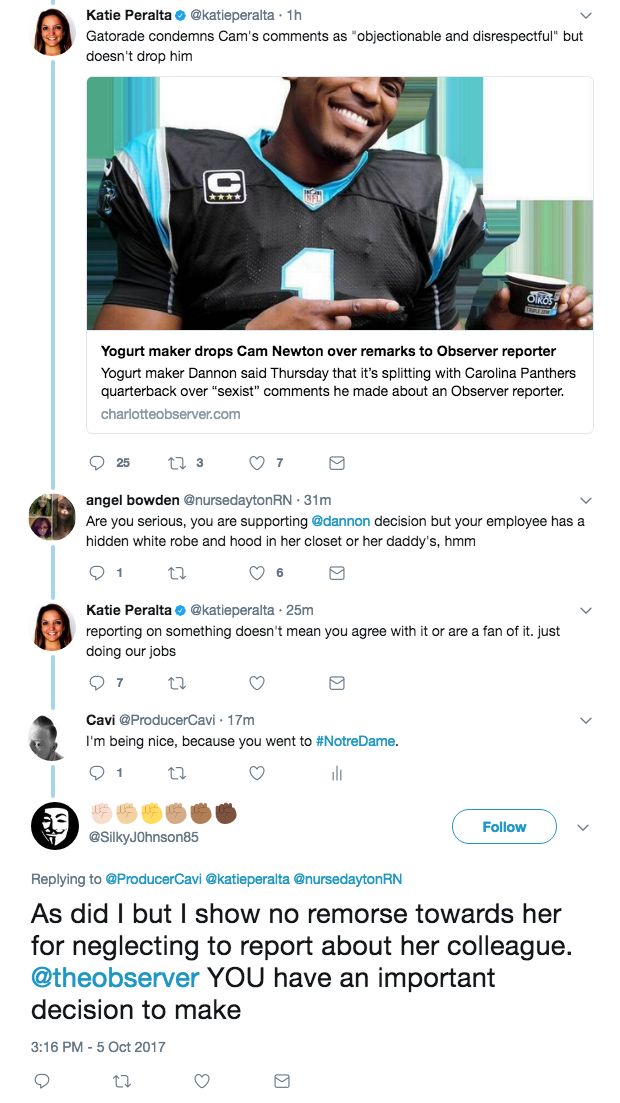
Task: Open the @dannon mention in angel's reply
Action: pyautogui.click(x=341, y=521)
